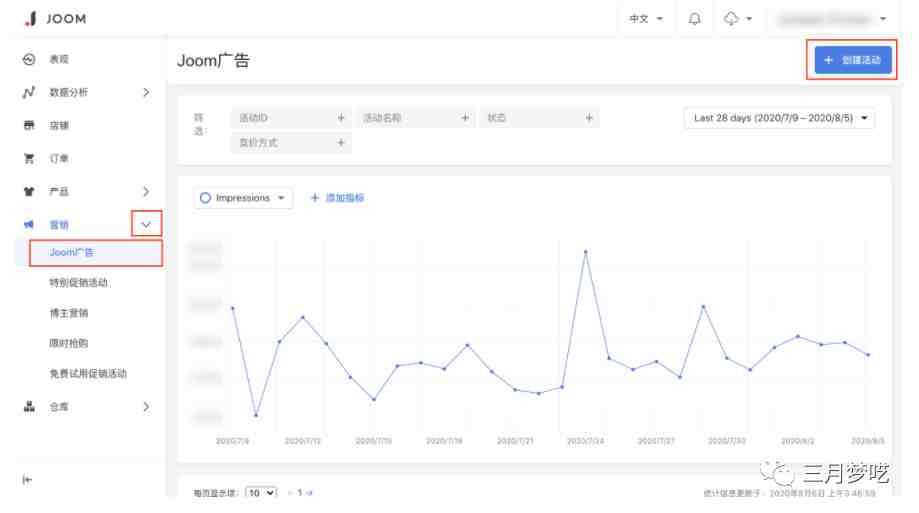Open notifications bell

click(x=695, y=19)
